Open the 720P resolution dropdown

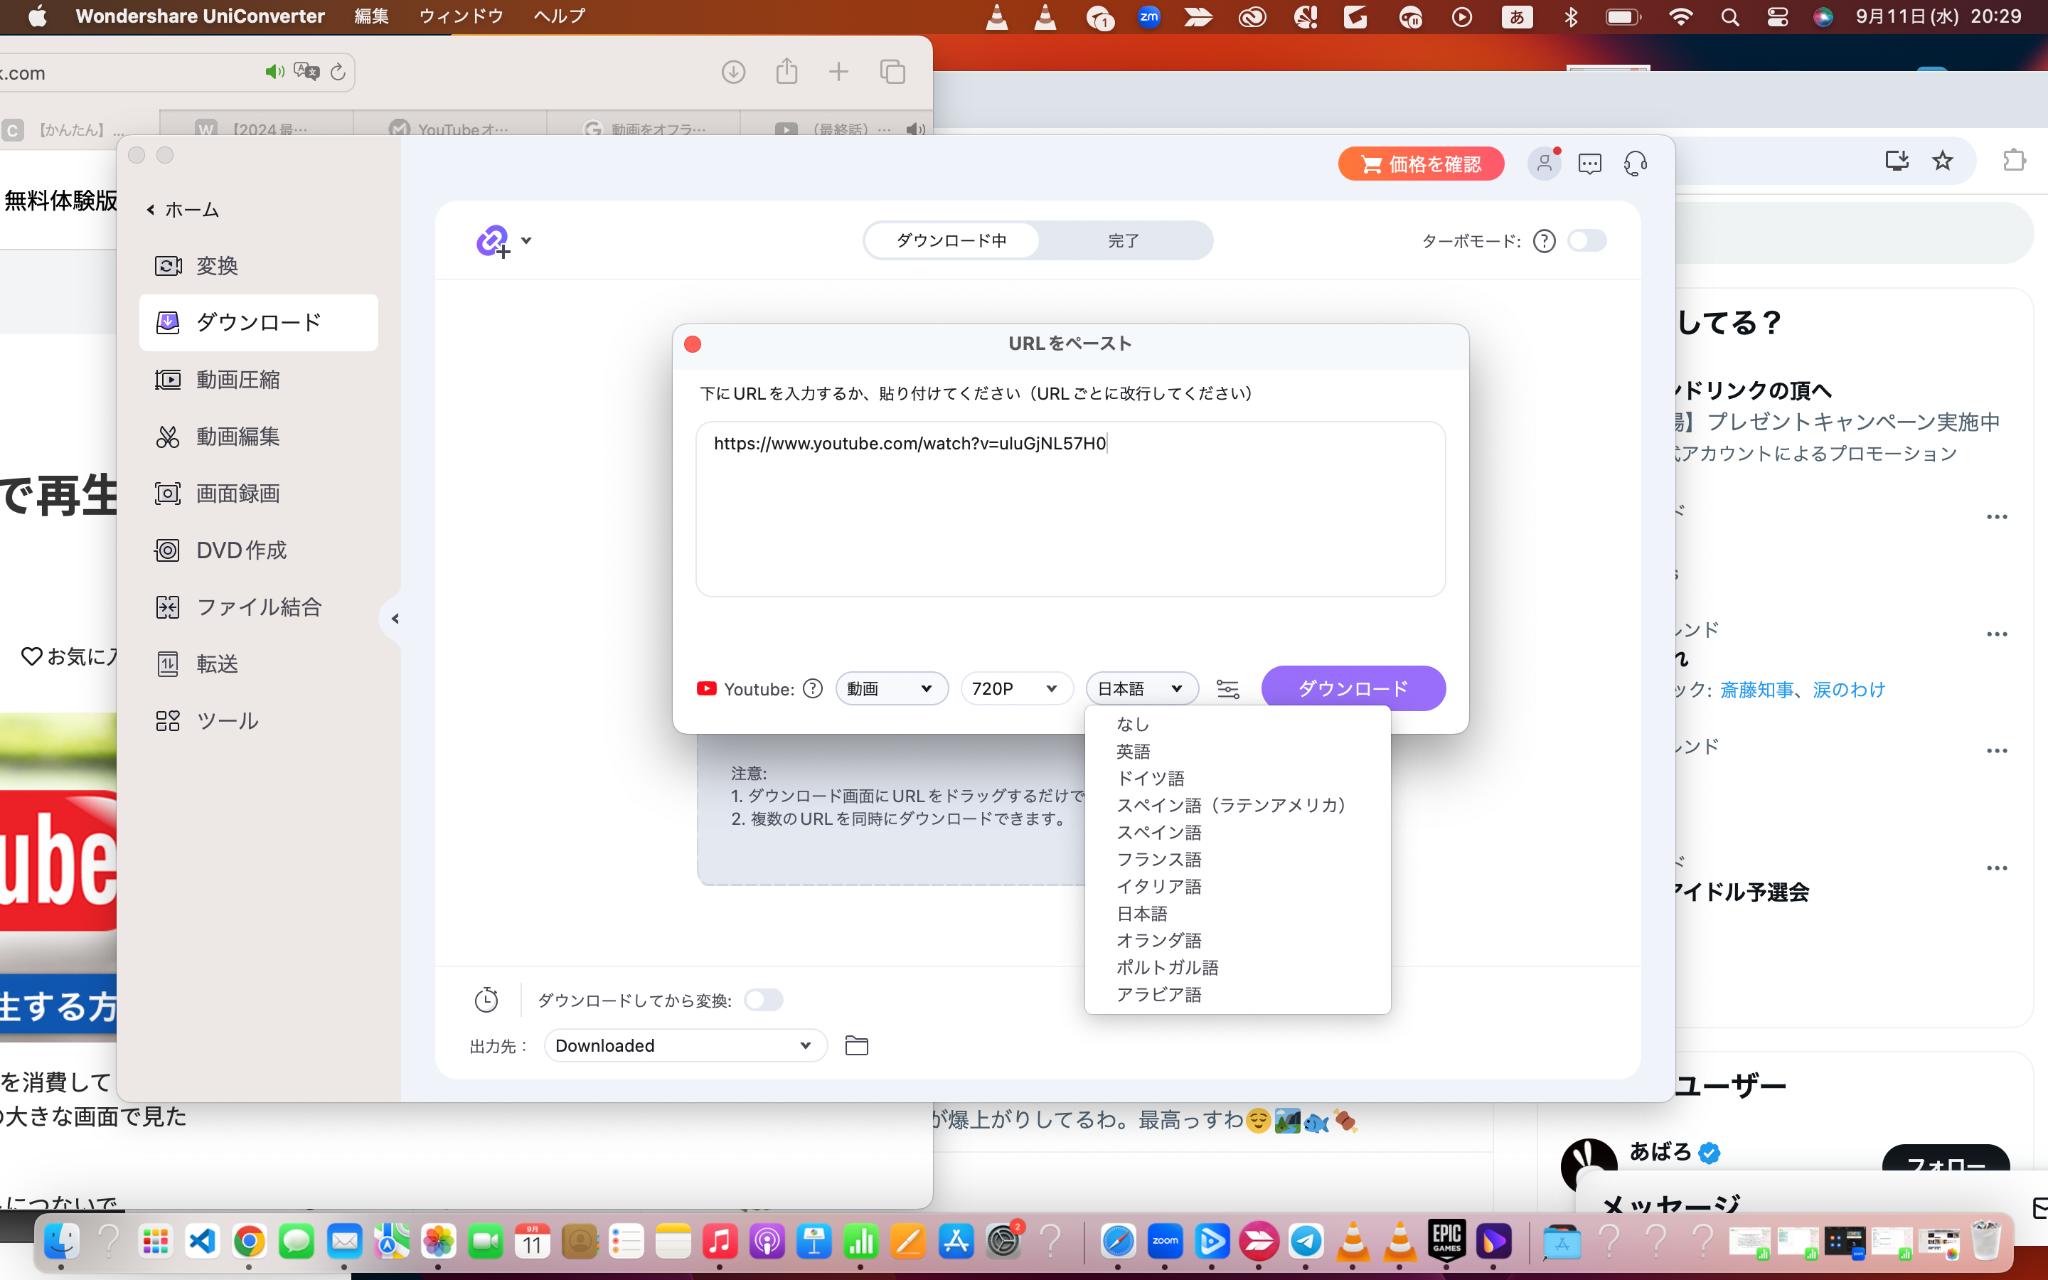(x=1016, y=689)
